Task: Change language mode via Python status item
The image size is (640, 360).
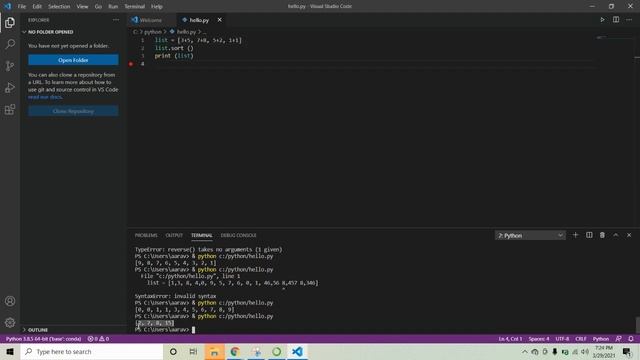Action: pyautogui.click(x=601, y=339)
